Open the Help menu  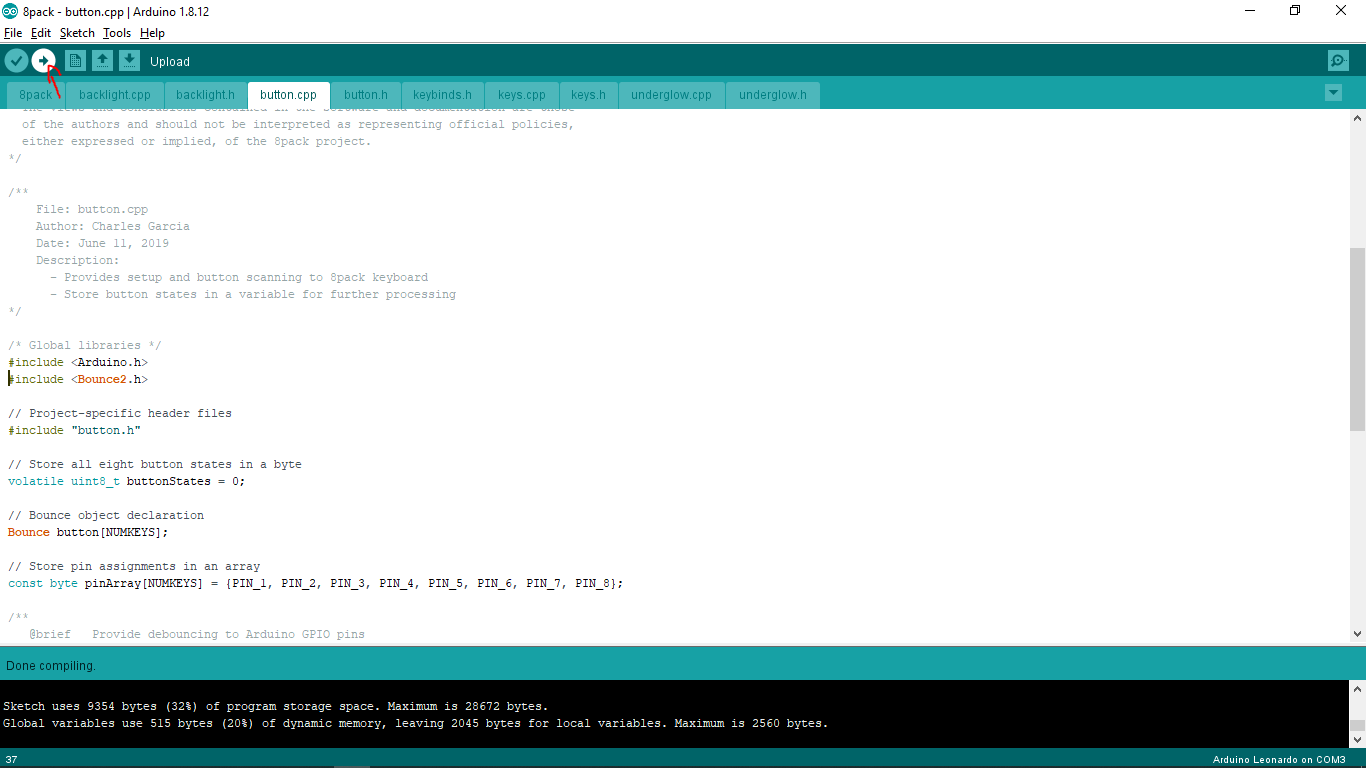pyautogui.click(x=153, y=33)
